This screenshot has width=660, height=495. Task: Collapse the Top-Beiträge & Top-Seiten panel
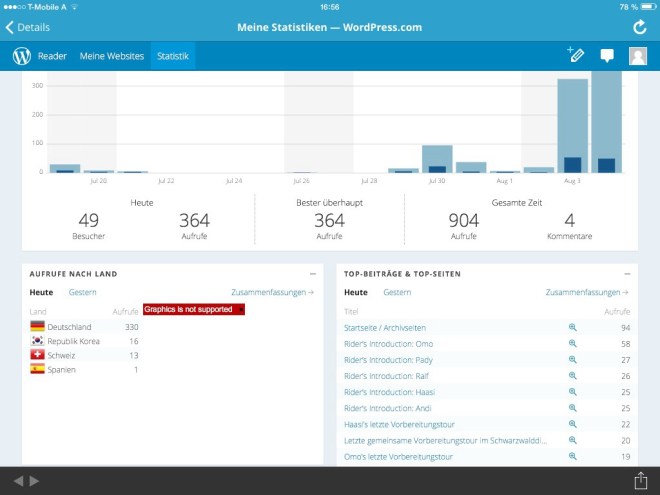click(627, 273)
